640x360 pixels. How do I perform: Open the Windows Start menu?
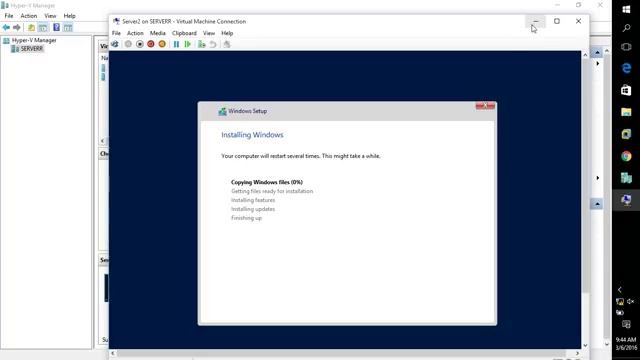(626, 9)
